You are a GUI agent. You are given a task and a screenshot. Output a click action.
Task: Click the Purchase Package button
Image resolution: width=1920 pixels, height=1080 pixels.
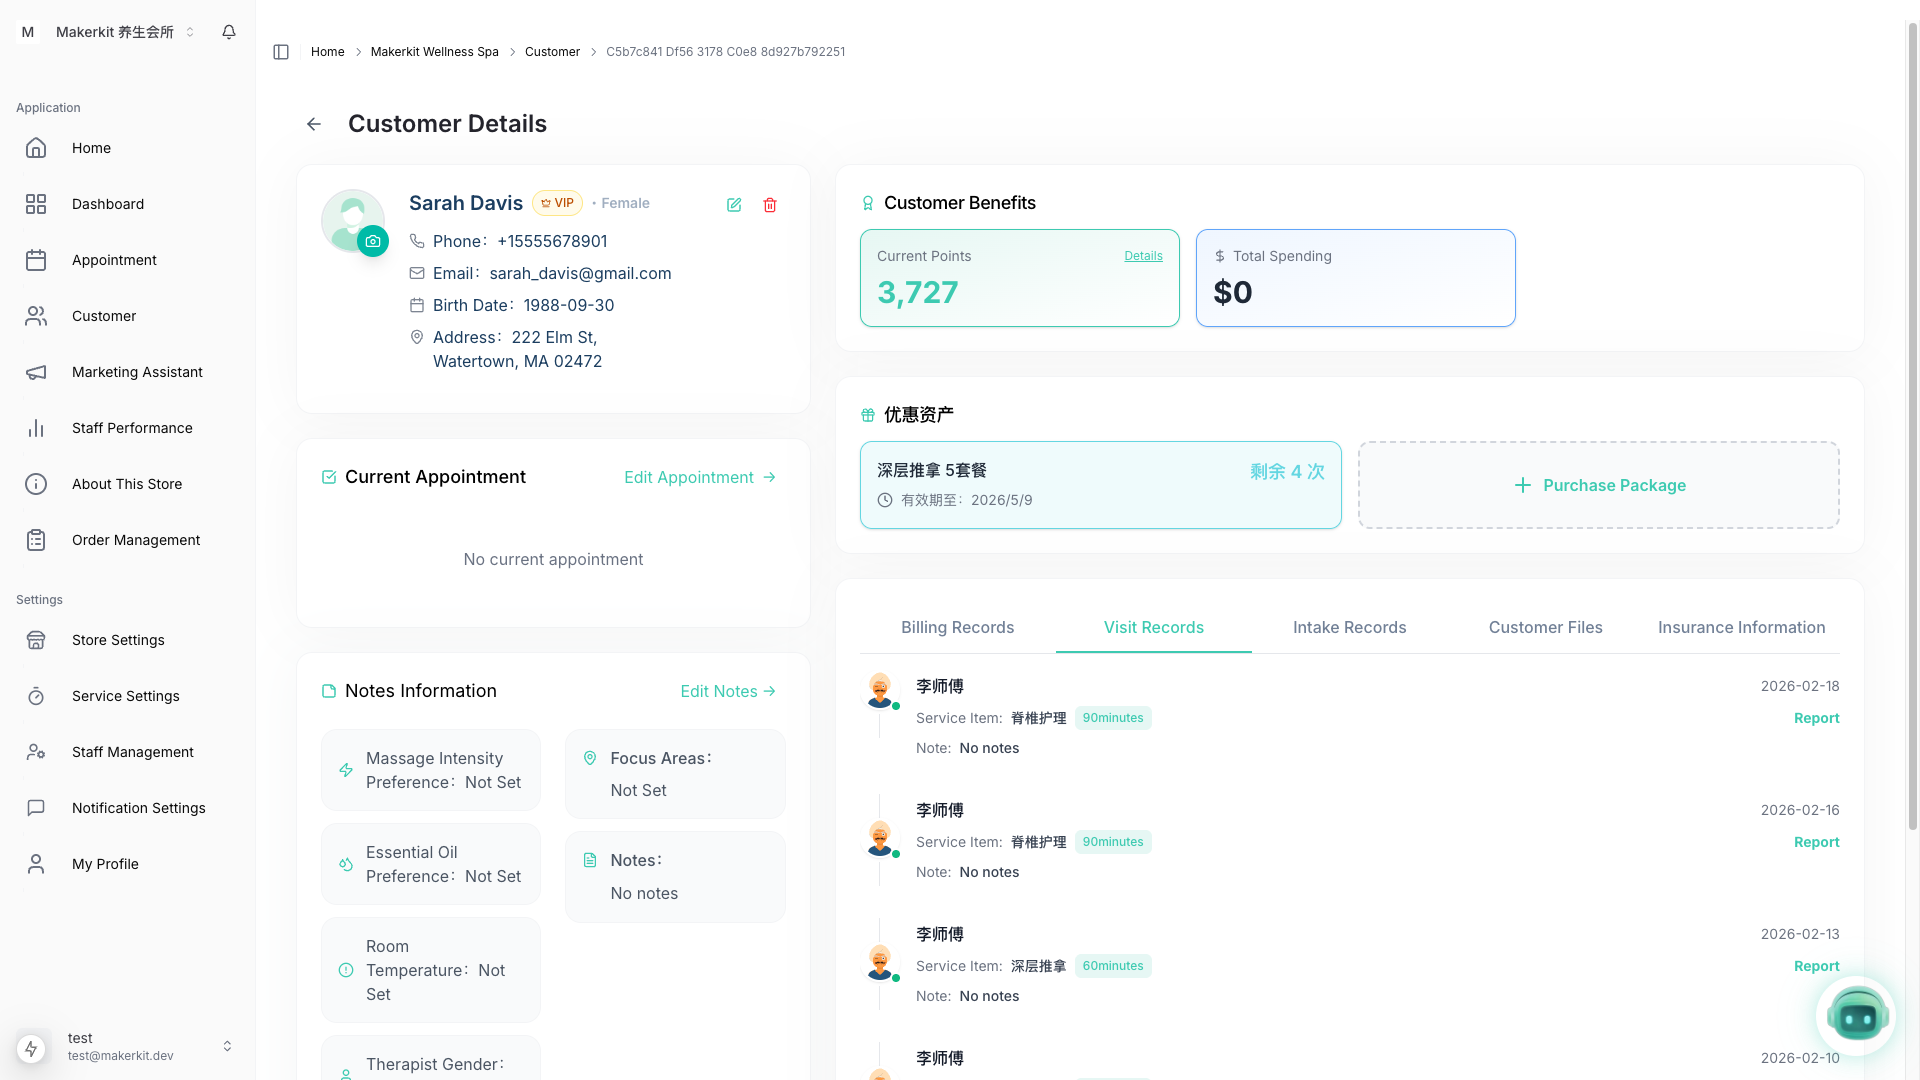1598,485
